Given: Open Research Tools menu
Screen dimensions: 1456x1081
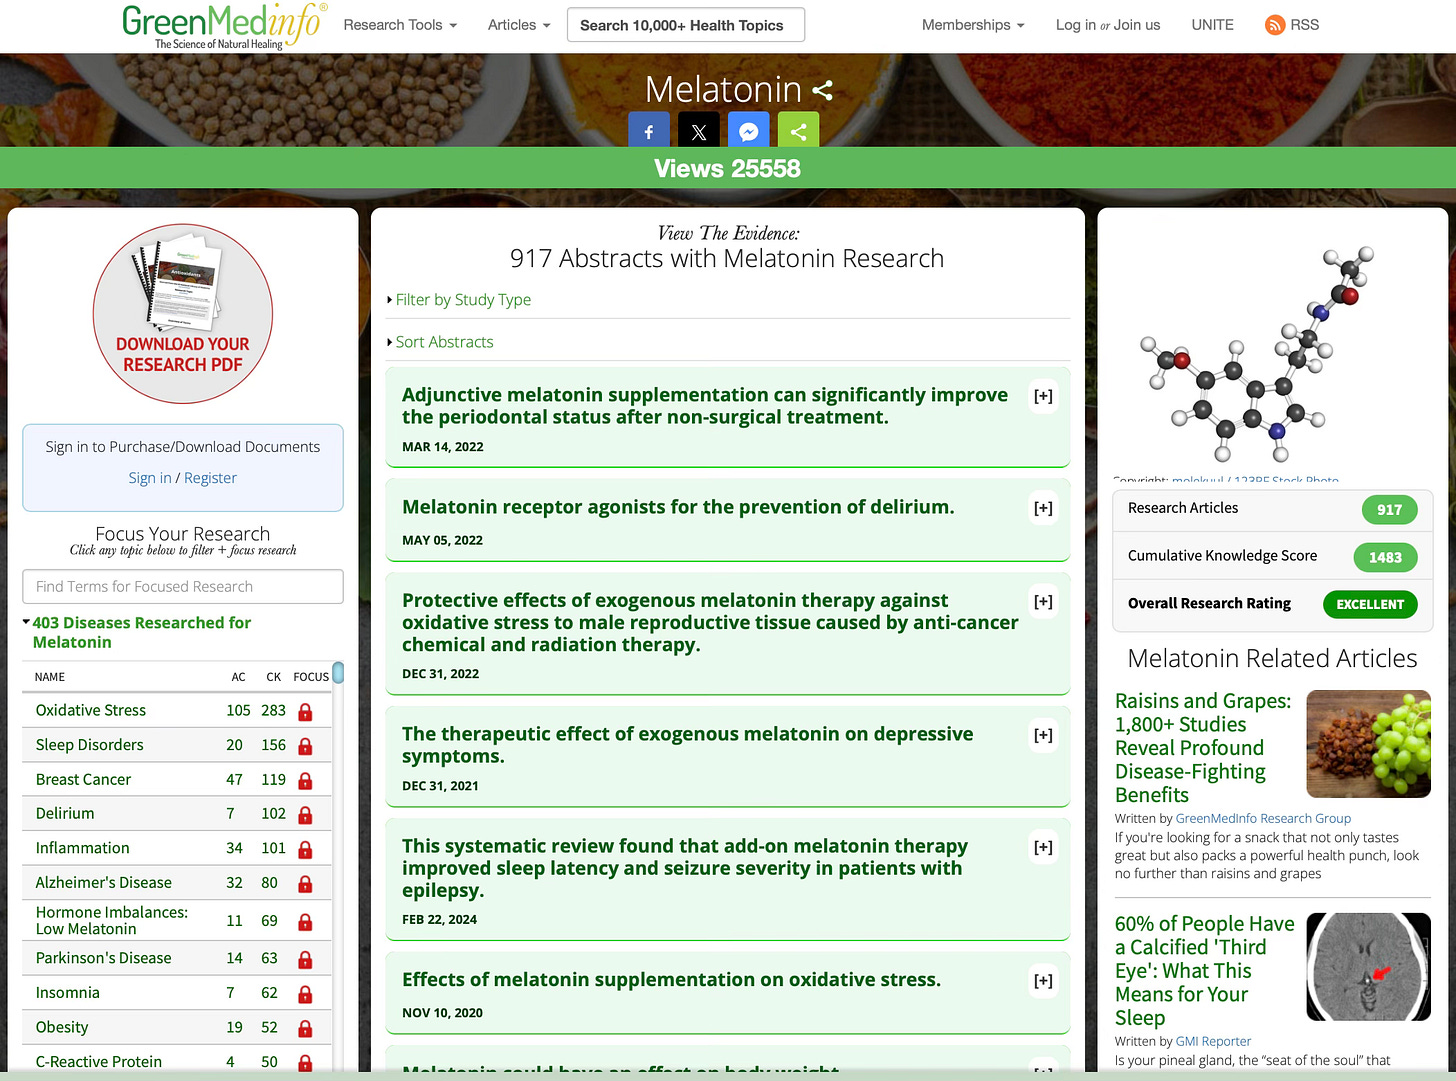Looking at the screenshot, I should [x=400, y=25].
